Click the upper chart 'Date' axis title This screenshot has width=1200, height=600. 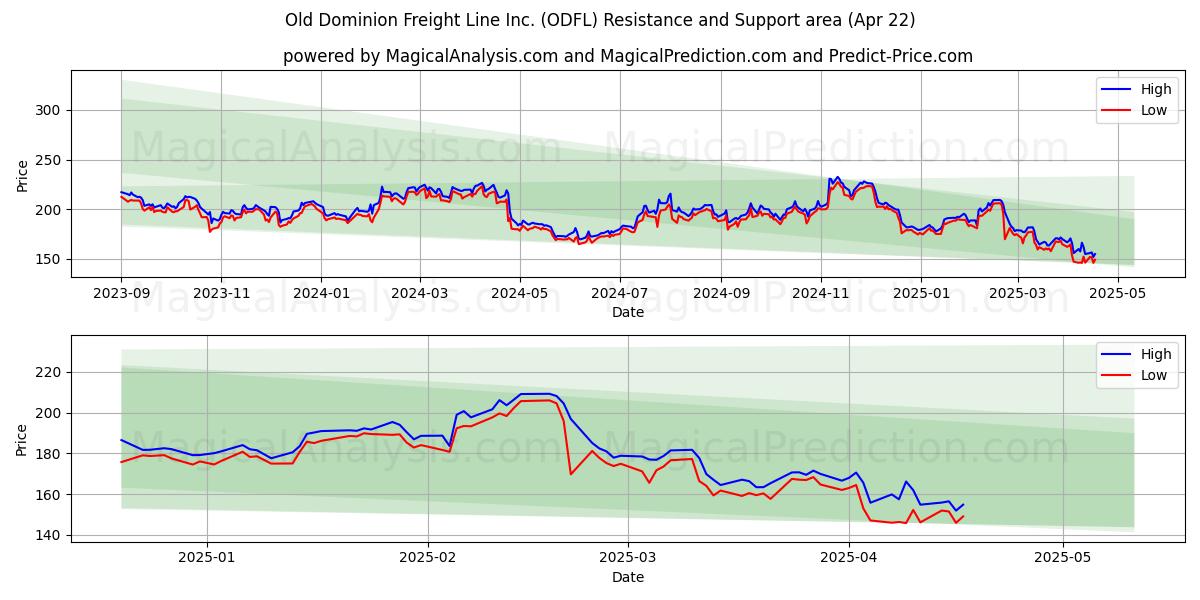pos(628,313)
